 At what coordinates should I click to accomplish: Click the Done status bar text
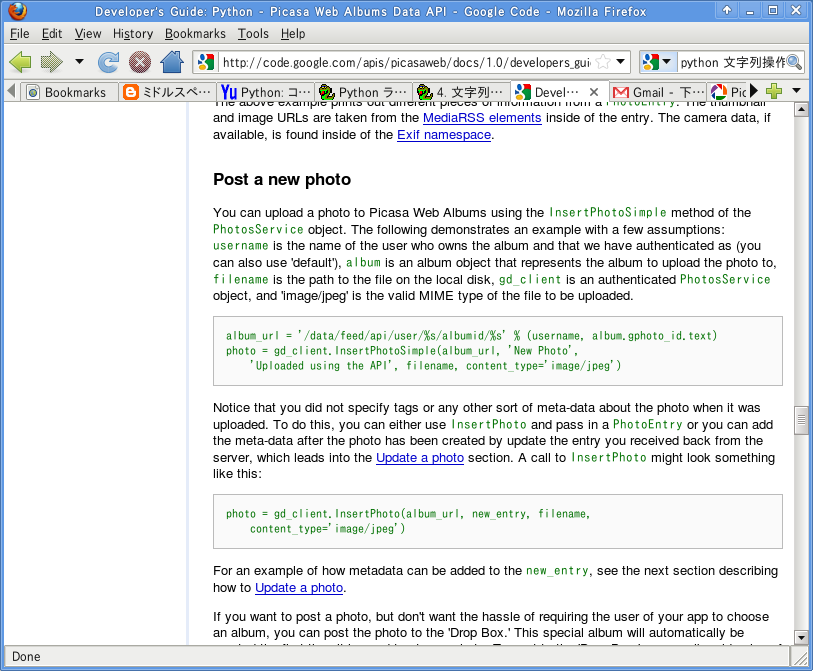26,656
